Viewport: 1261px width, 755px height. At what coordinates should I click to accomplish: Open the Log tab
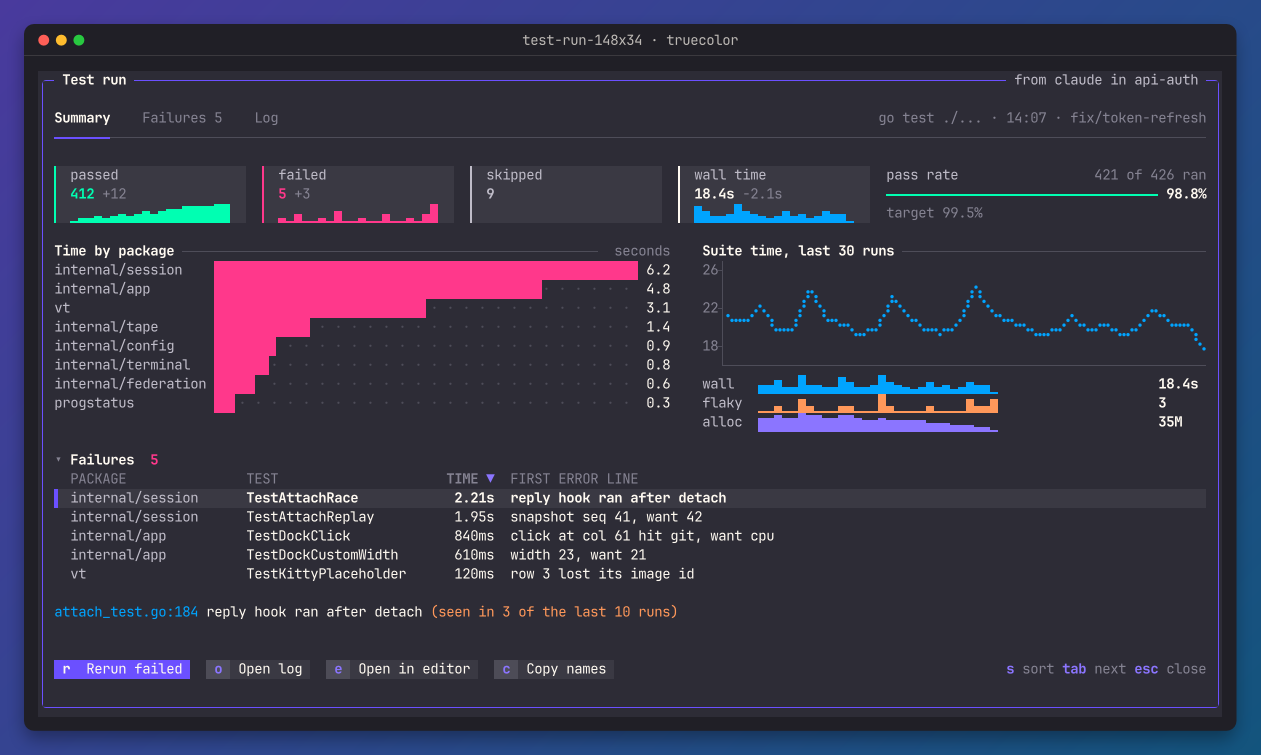(266, 118)
